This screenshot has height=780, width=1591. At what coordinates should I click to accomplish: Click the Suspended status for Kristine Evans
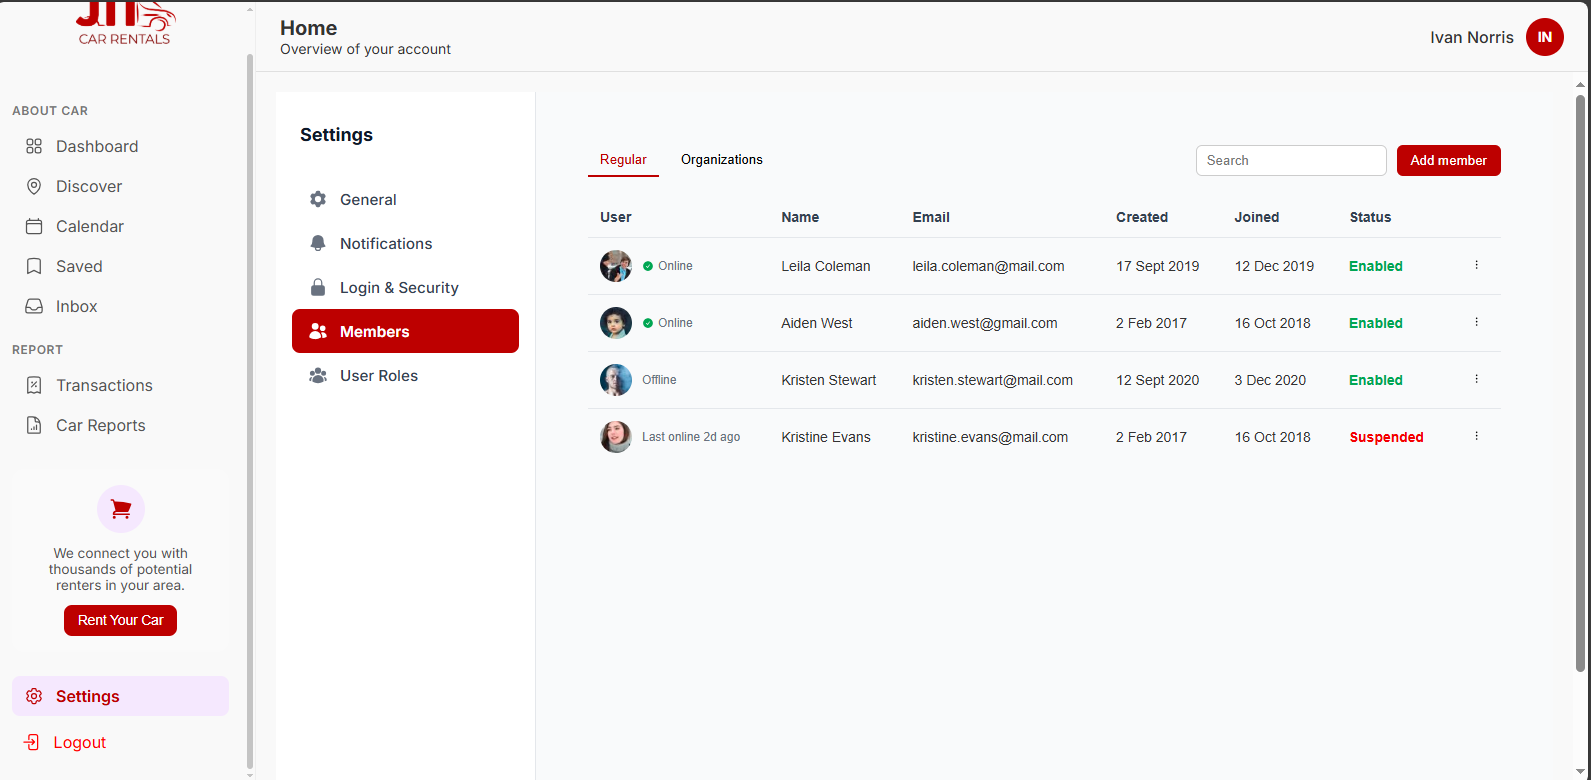point(1386,437)
